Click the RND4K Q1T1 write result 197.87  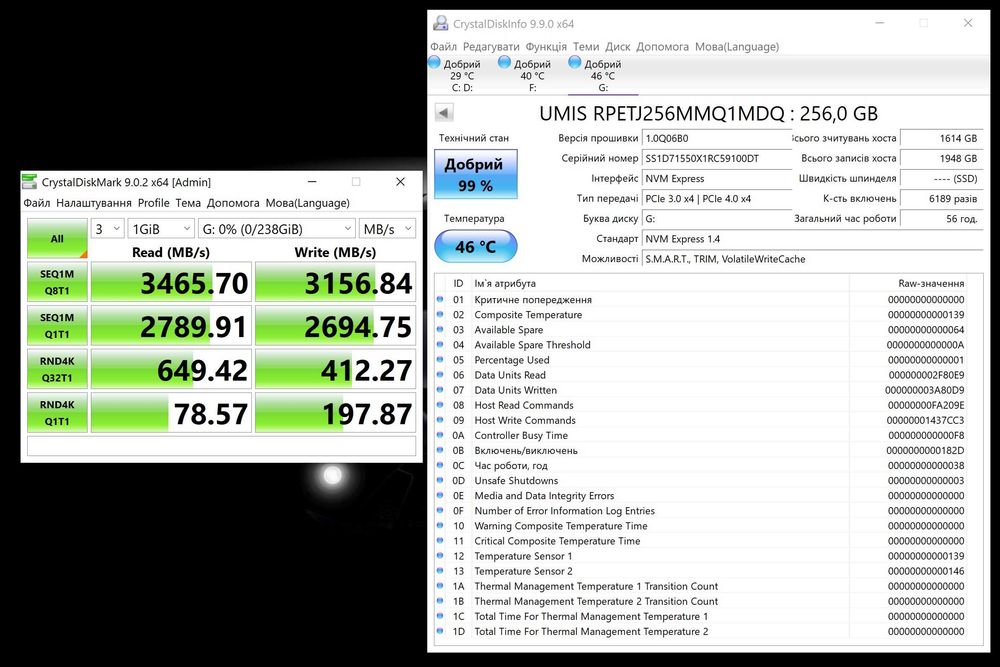[335, 413]
